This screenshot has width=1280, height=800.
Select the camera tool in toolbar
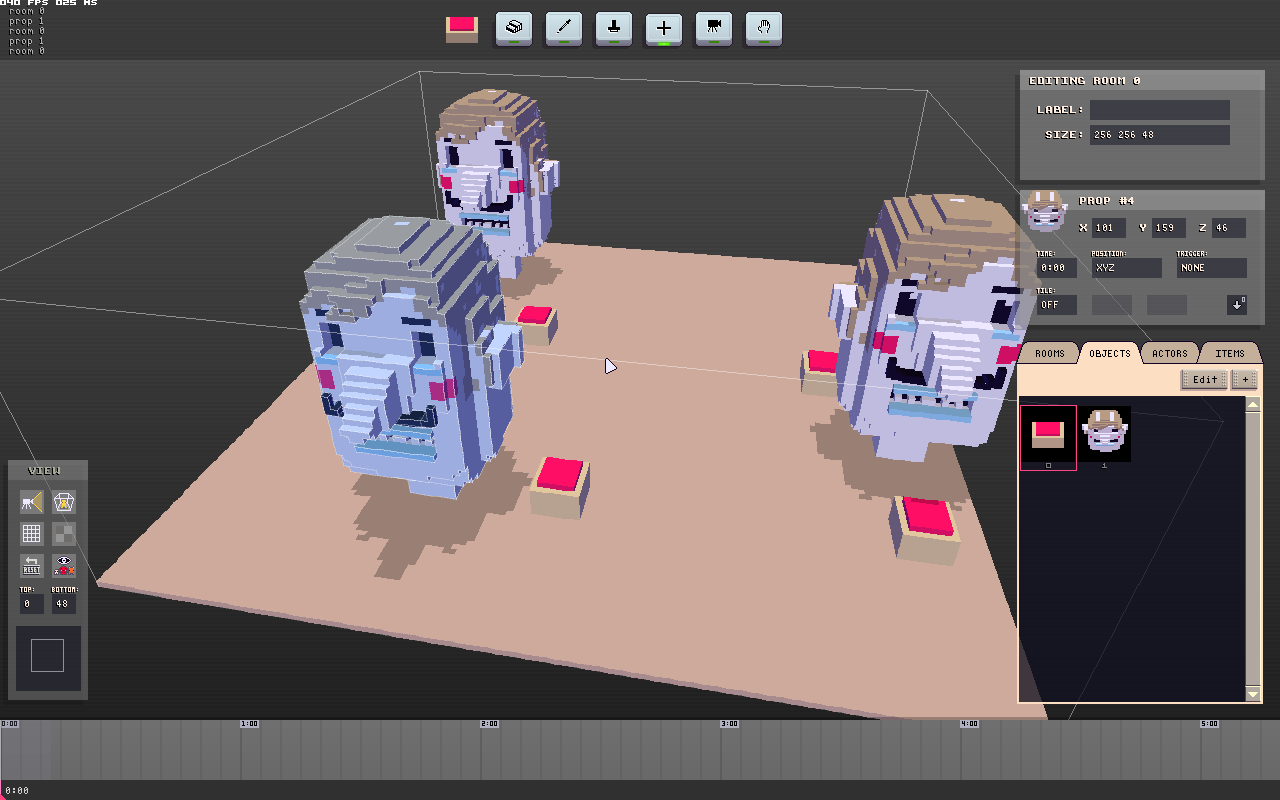coord(714,28)
